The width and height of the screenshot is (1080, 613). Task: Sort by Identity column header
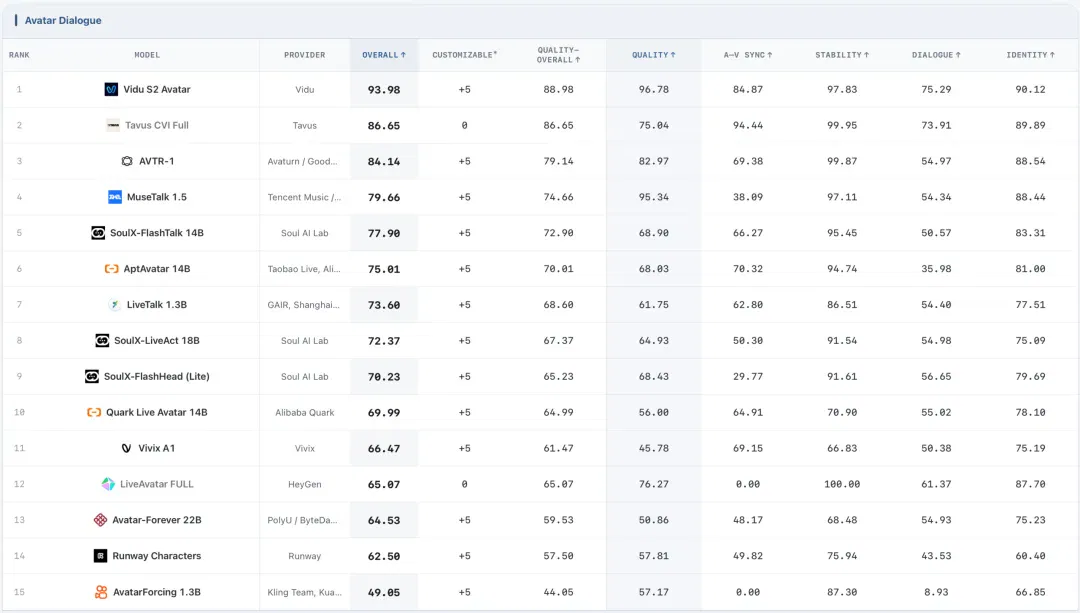tap(1030, 55)
